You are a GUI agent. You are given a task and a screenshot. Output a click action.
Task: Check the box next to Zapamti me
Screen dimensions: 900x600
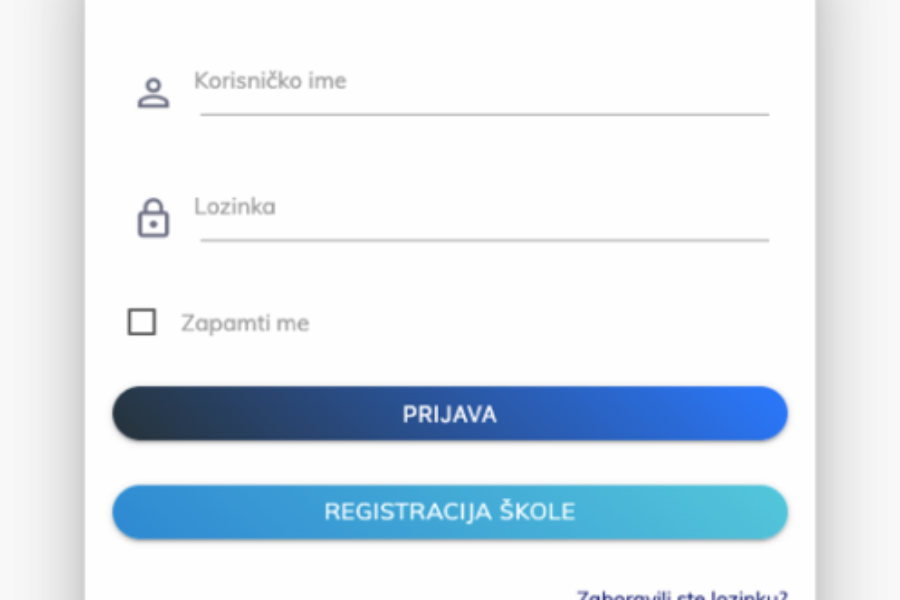141,322
